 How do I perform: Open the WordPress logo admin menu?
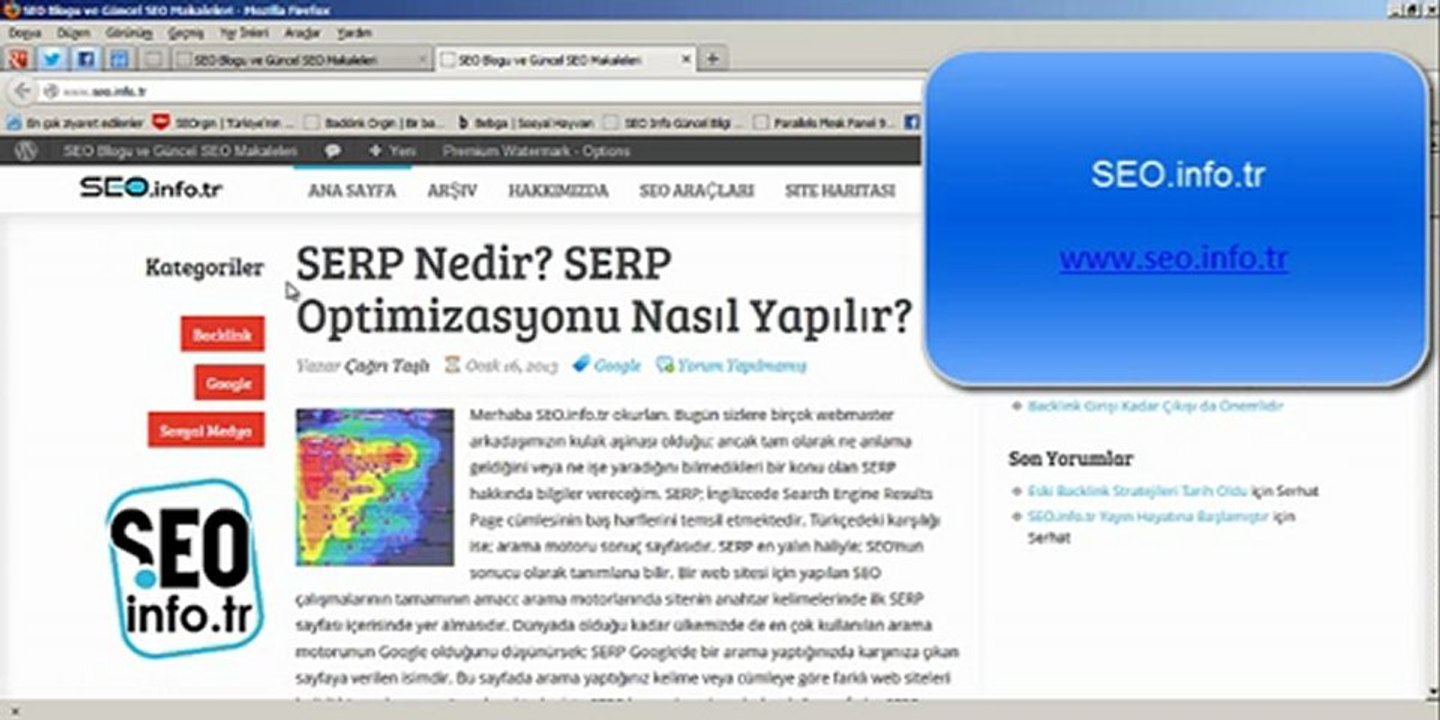tap(27, 151)
